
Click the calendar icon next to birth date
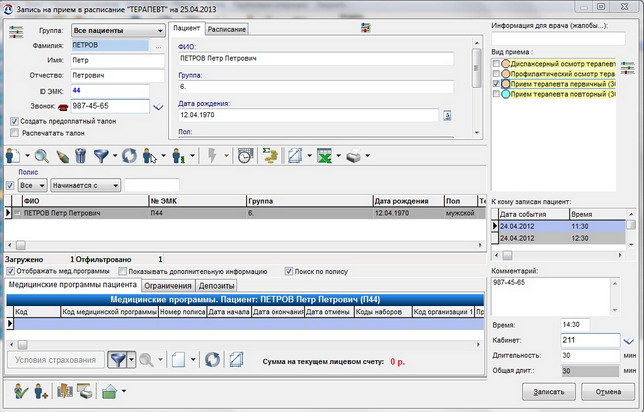tap(447, 115)
